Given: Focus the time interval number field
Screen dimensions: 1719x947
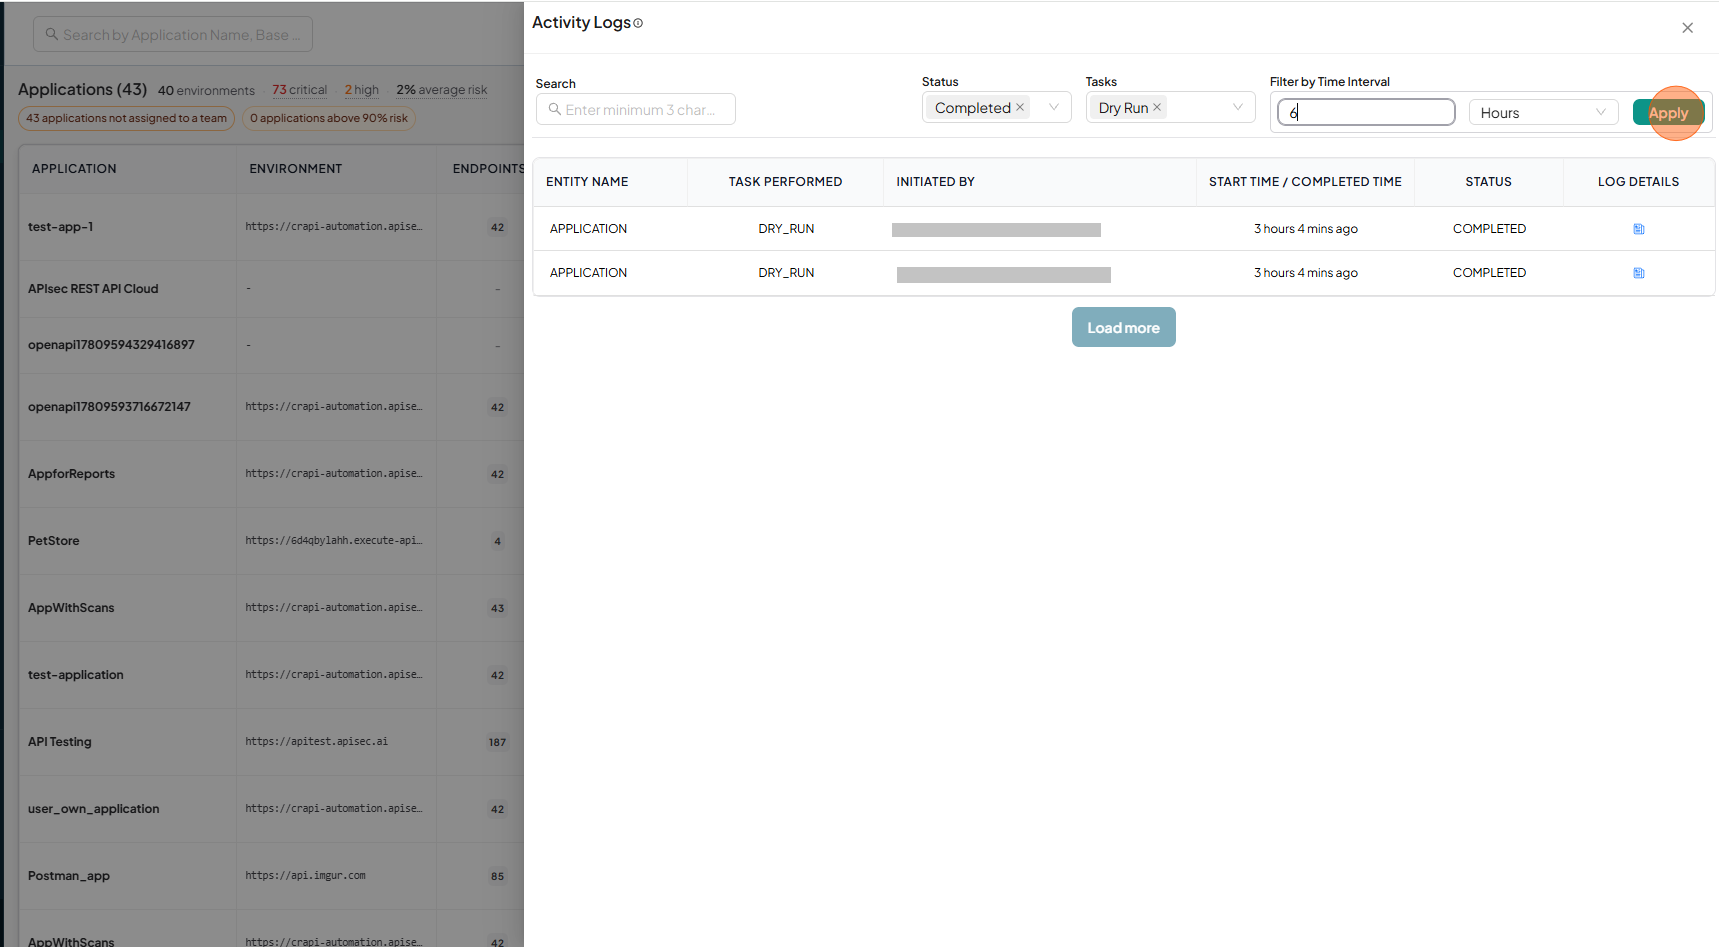Looking at the screenshot, I should [1366, 112].
